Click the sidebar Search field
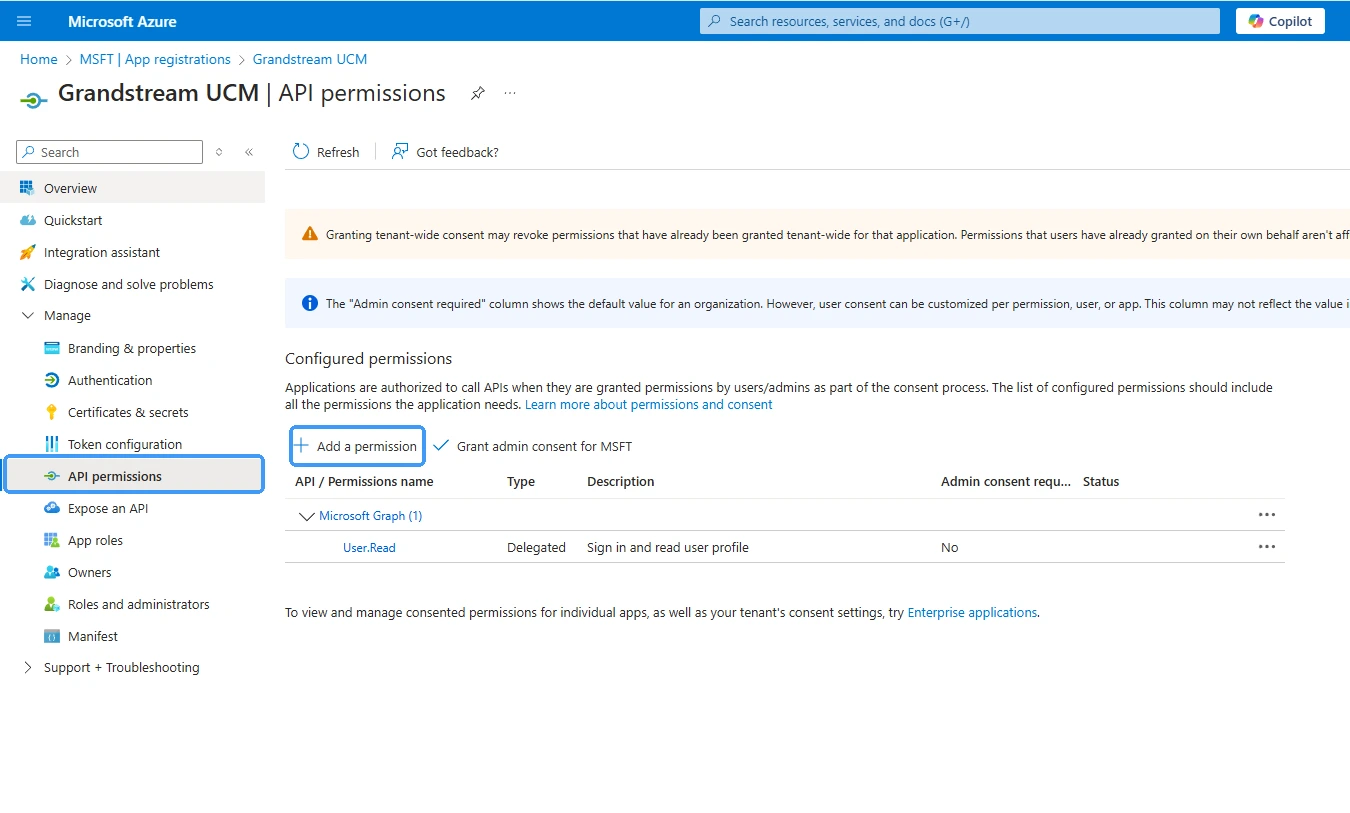The width and height of the screenshot is (1350, 813). pos(110,152)
